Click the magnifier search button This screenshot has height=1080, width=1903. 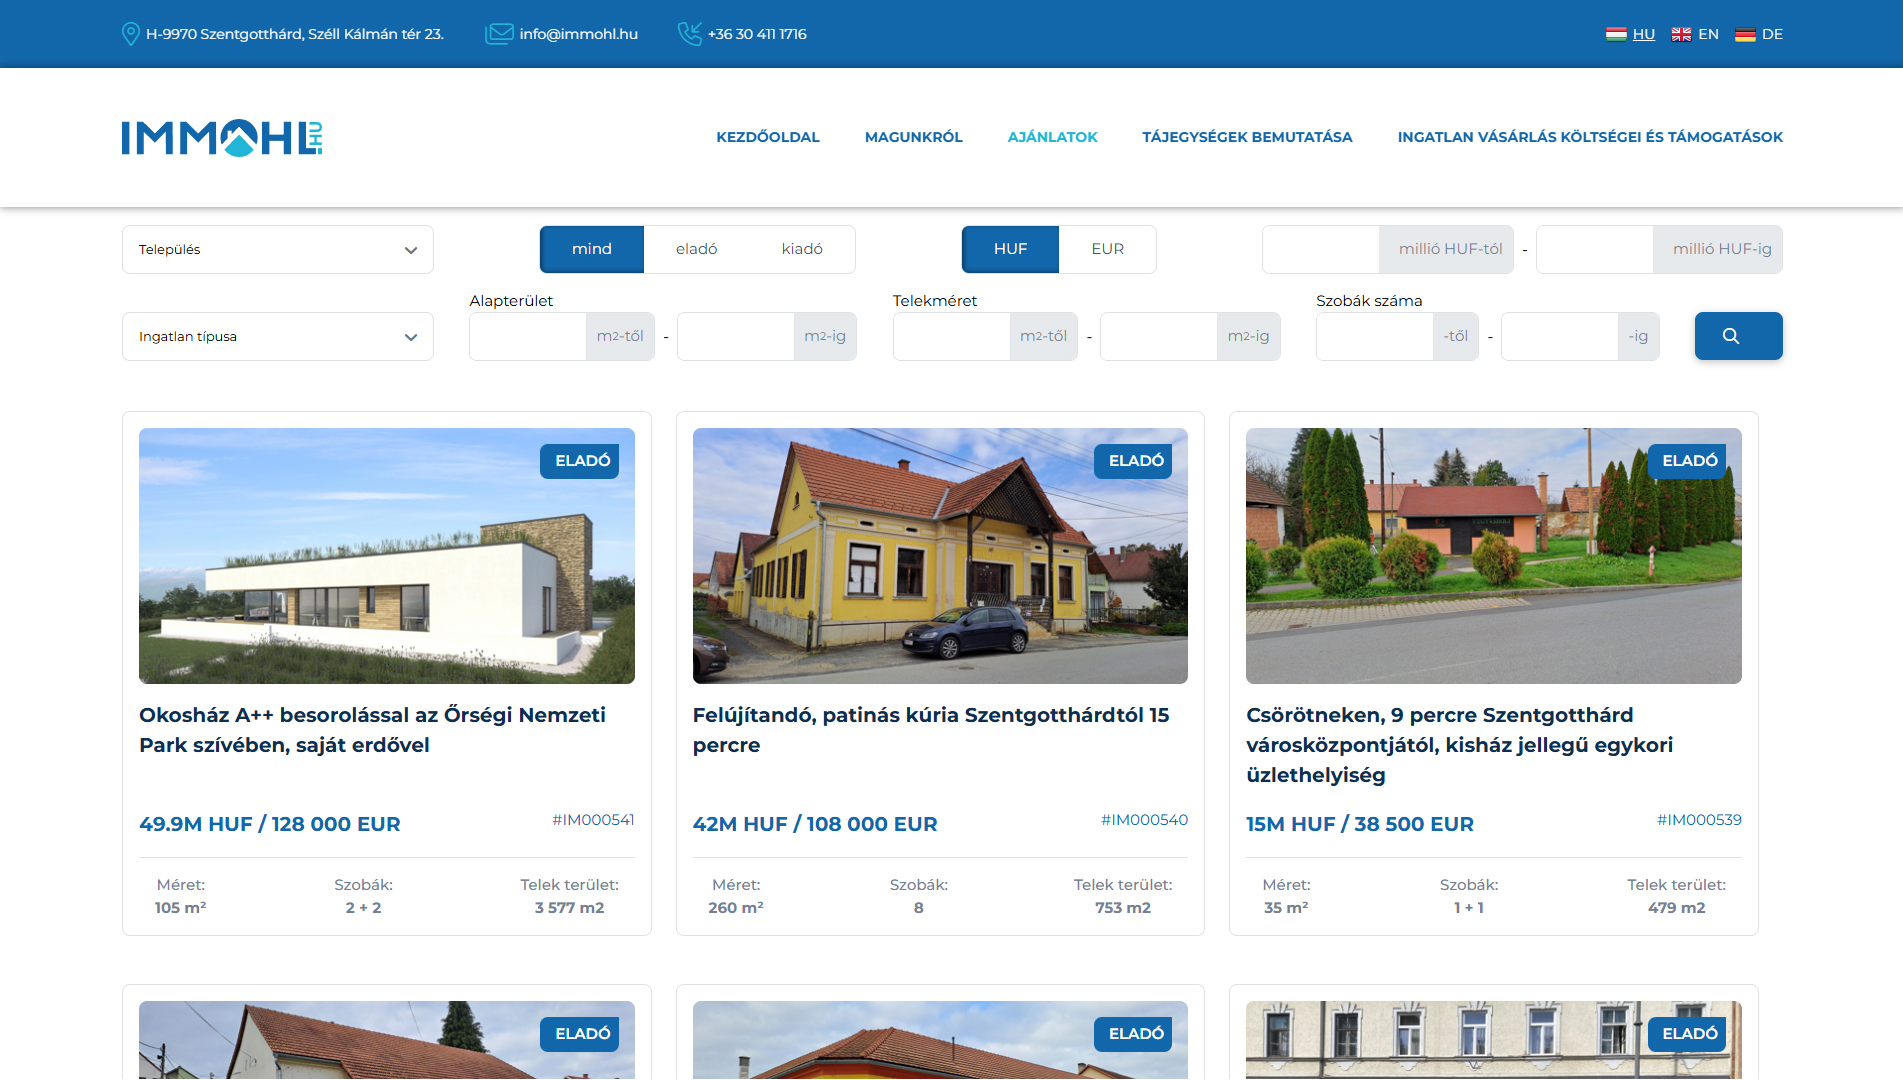[1738, 336]
